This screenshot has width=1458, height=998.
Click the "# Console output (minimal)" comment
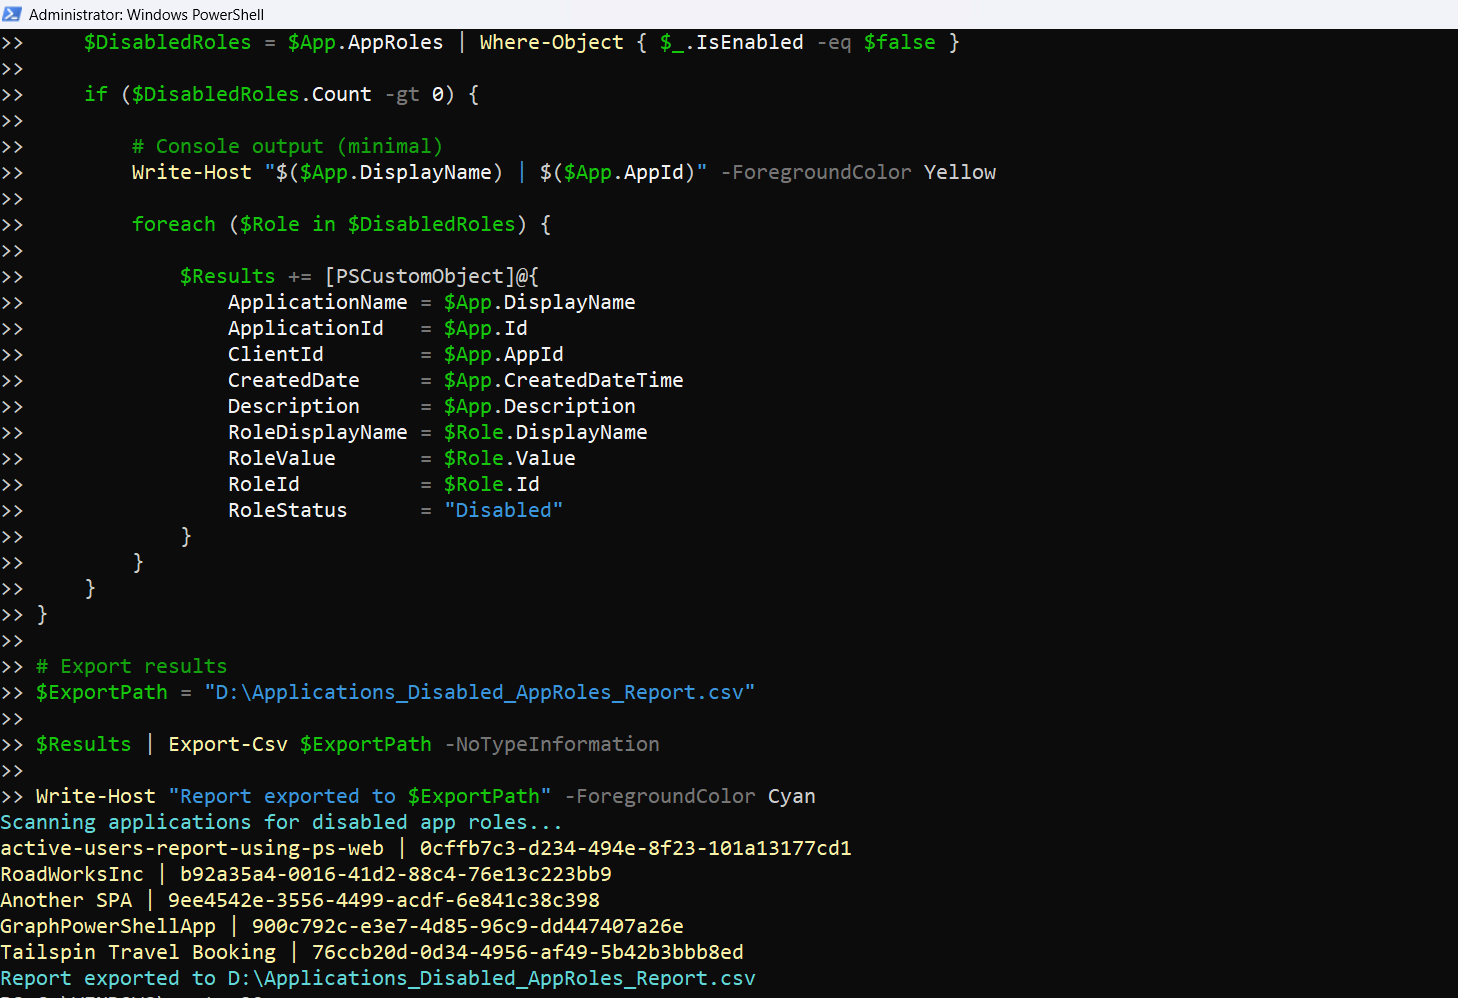click(x=287, y=146)
